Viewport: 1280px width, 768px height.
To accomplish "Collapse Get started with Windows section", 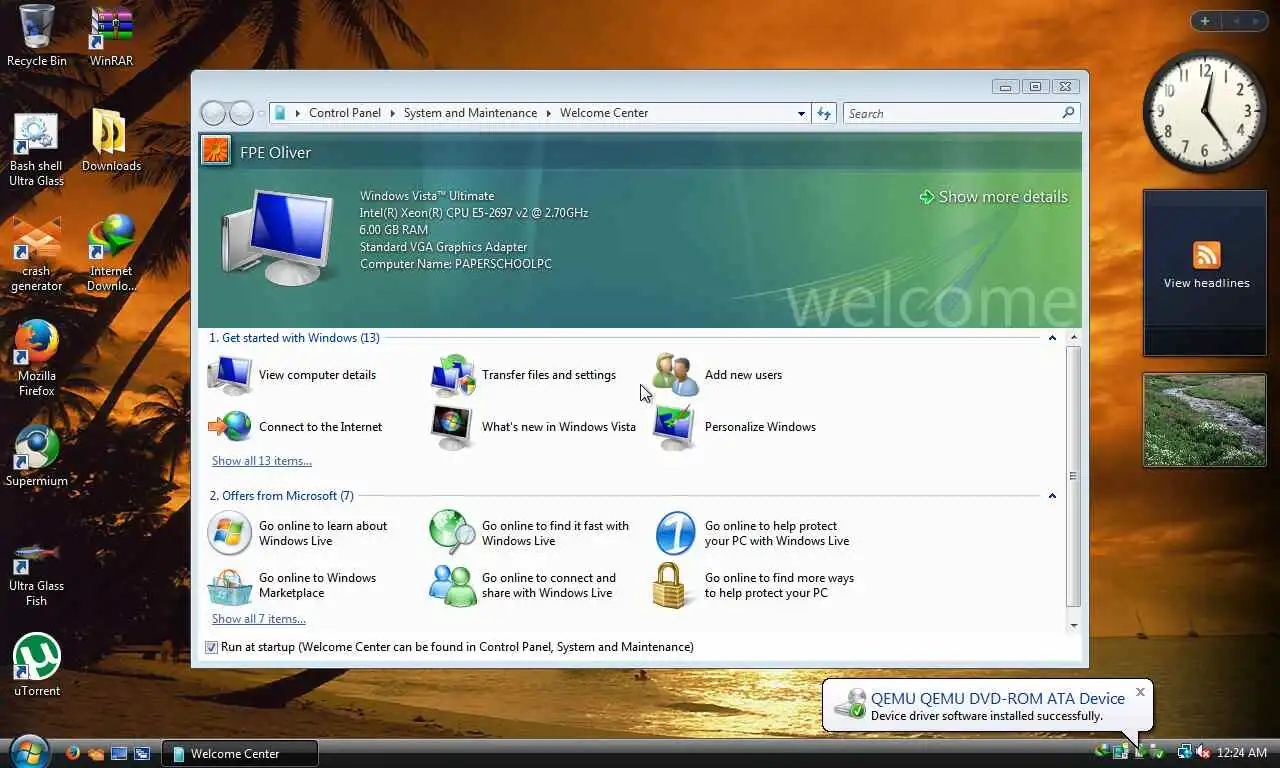I will pyautogui.click(x=1052, y=338).
